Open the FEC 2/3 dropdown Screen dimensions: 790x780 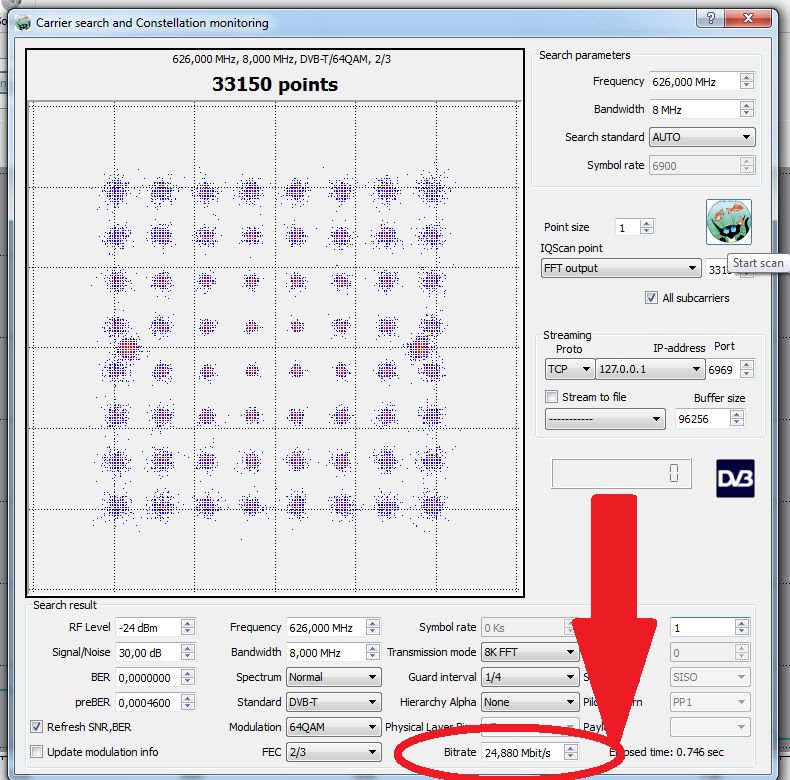click(x=333, y=752)
